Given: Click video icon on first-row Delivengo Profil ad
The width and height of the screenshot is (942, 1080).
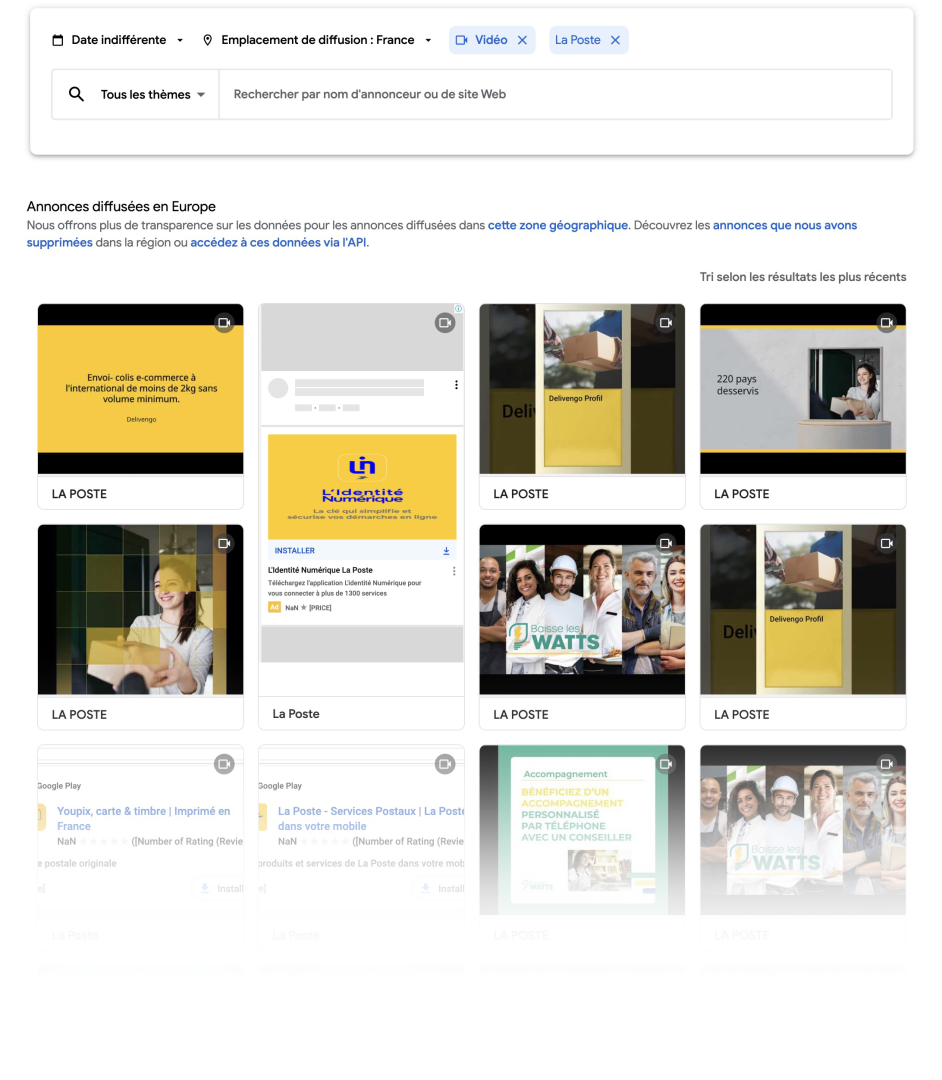Looking at the screenshot, I should tap(666, 322).
